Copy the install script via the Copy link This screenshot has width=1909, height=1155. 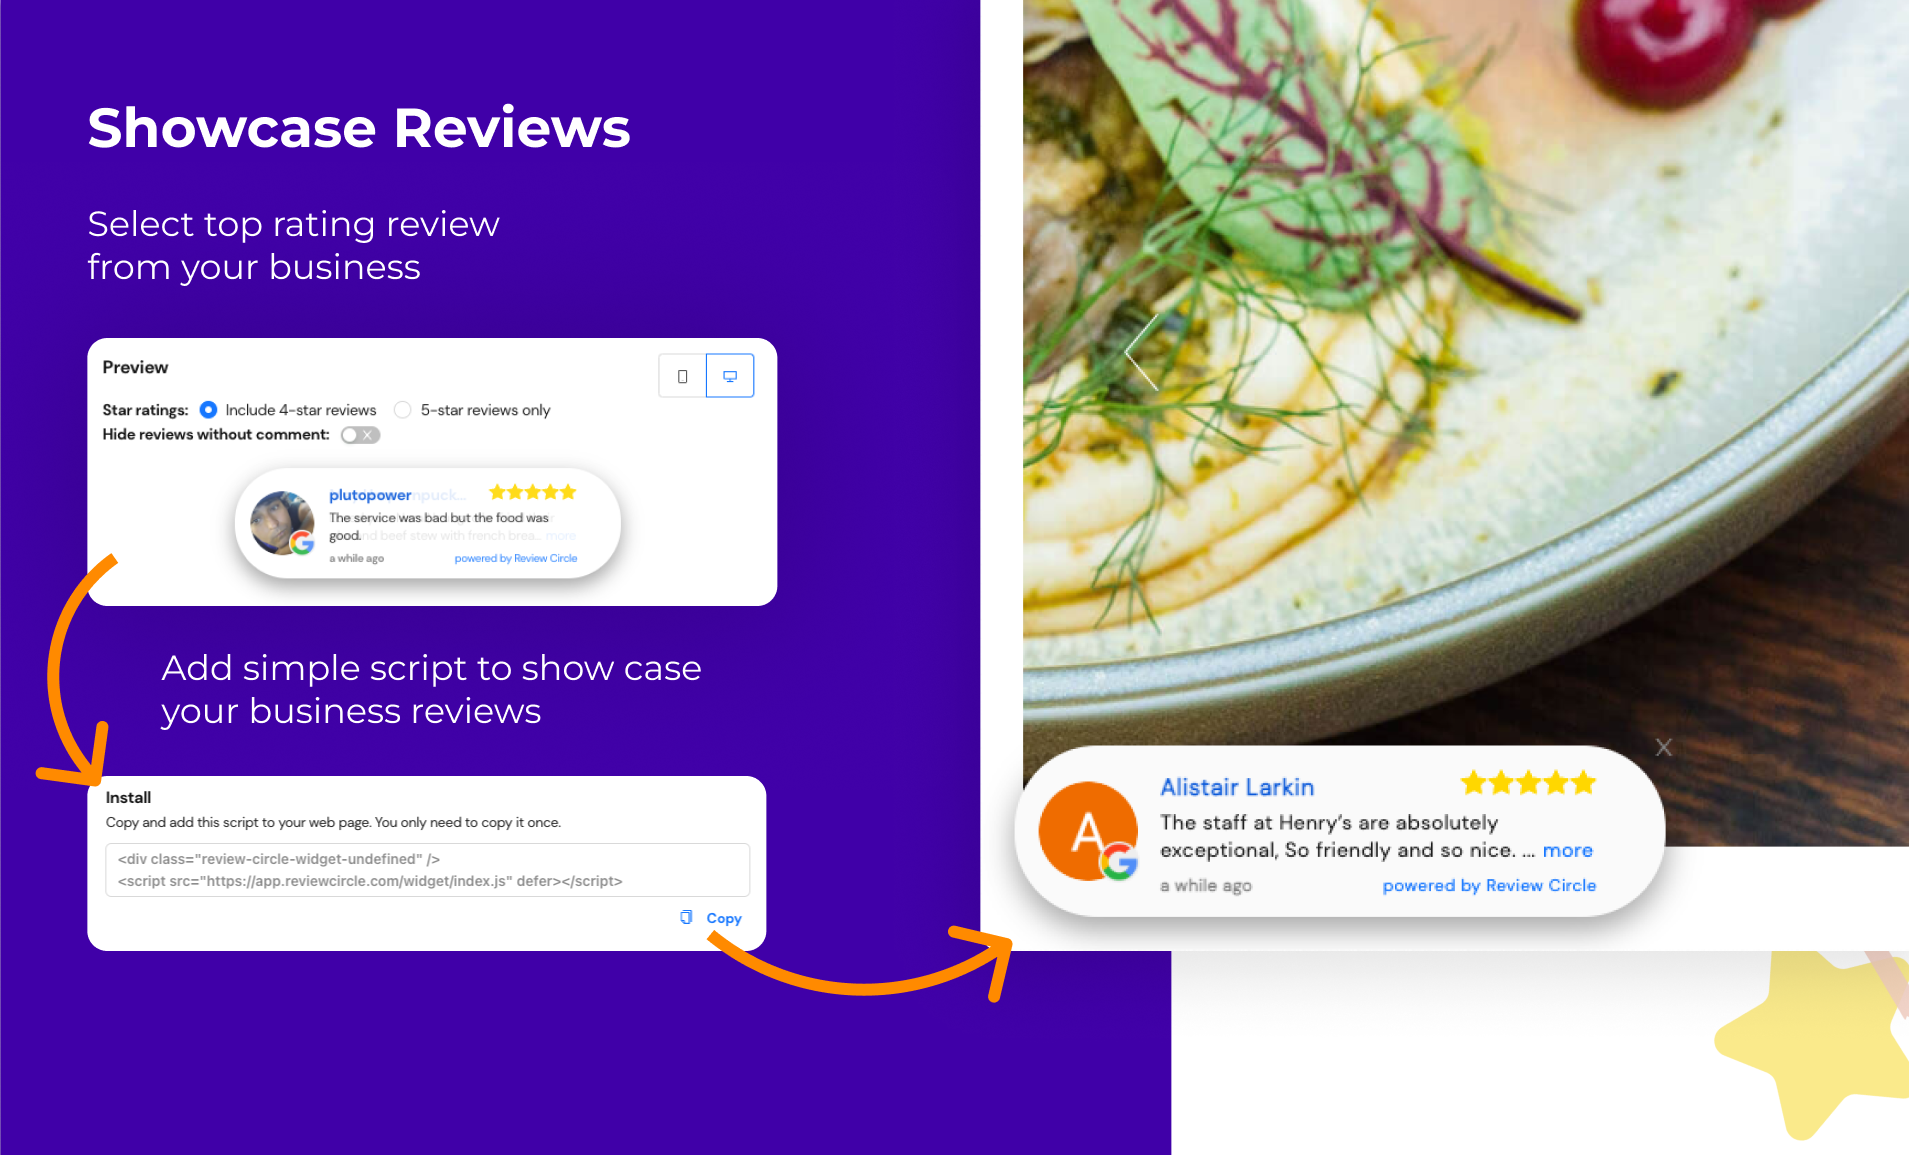(x=724, y=918)
